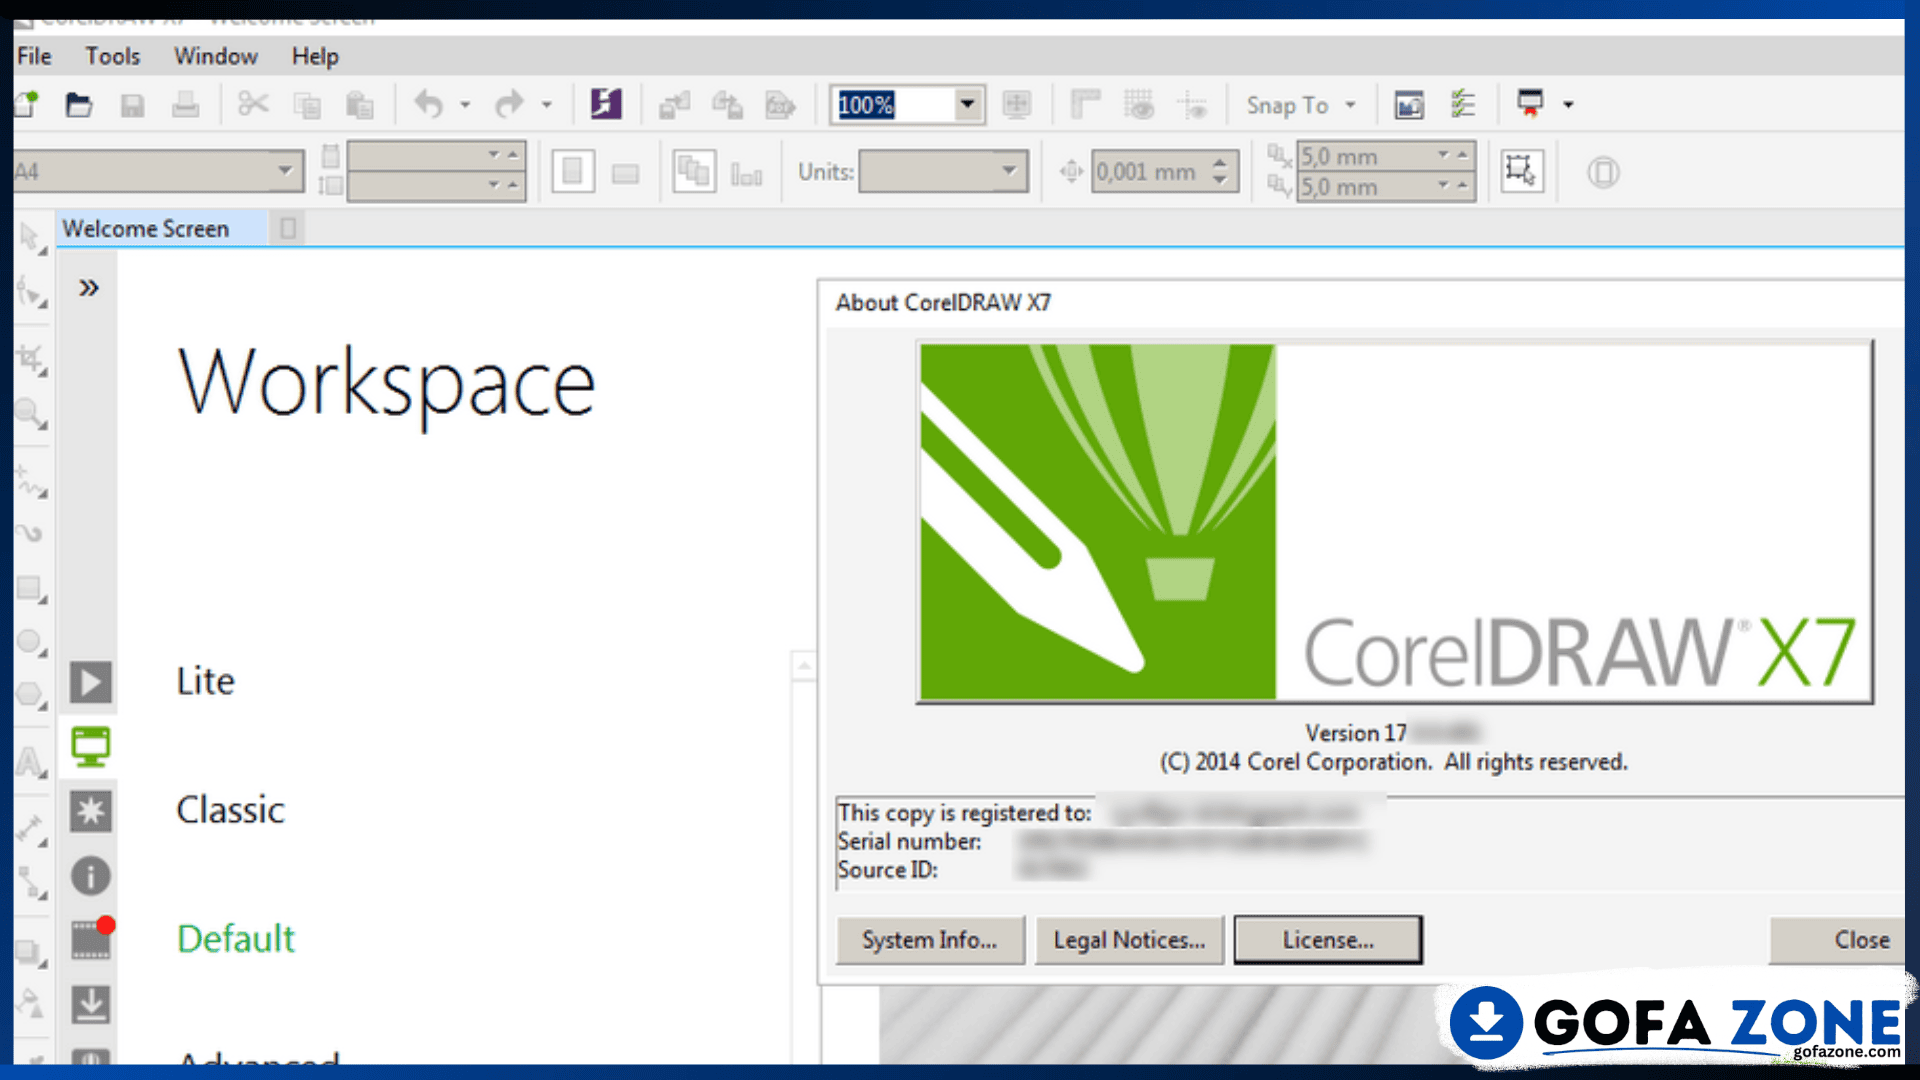
Task: Click the License... button
Action: click(x=1328, y=940)
